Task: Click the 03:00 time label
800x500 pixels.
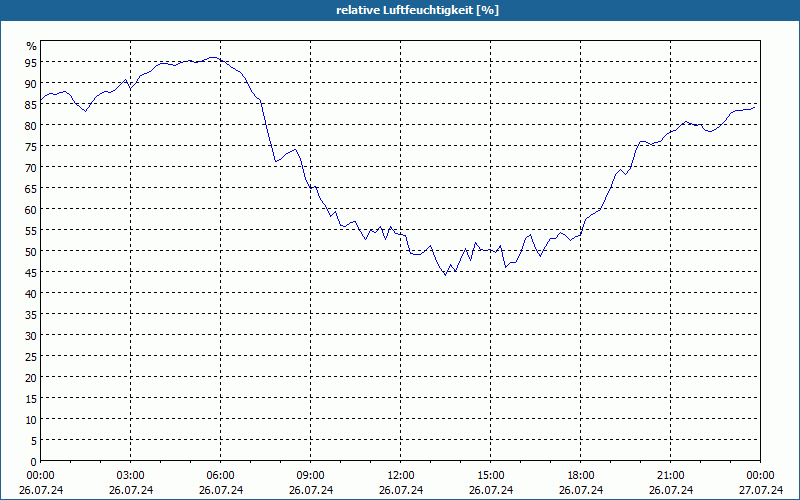Action: 131,476
